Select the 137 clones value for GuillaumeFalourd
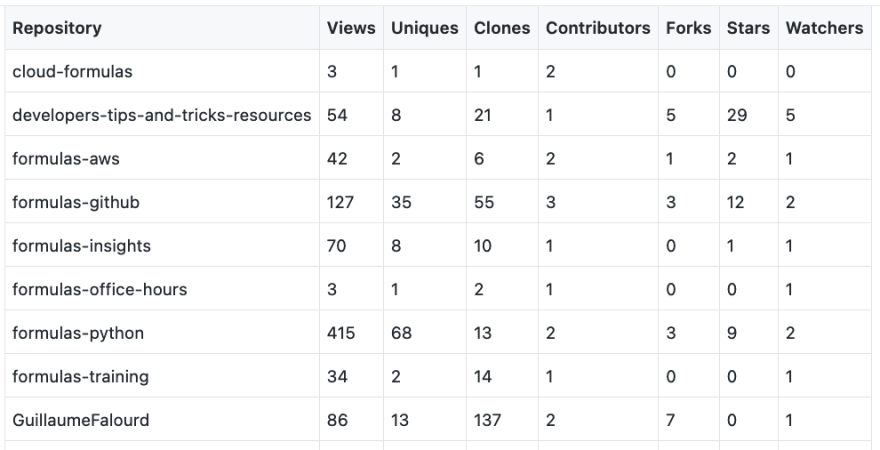The width and height of the screenshot is (880, 450). (487, 420)
